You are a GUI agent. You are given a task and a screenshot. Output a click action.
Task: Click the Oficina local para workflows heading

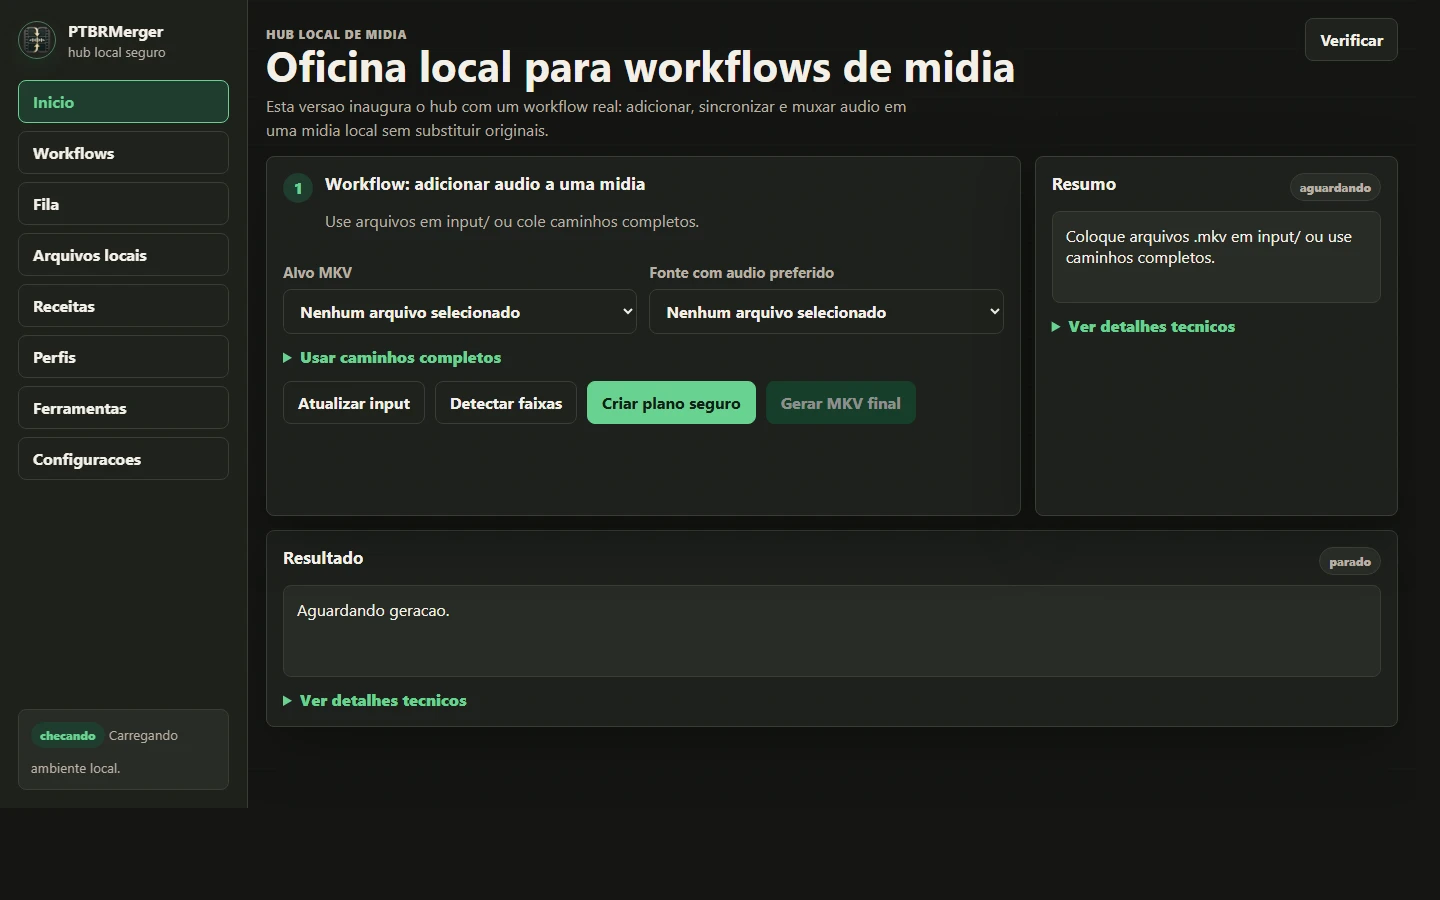[640, 68]
